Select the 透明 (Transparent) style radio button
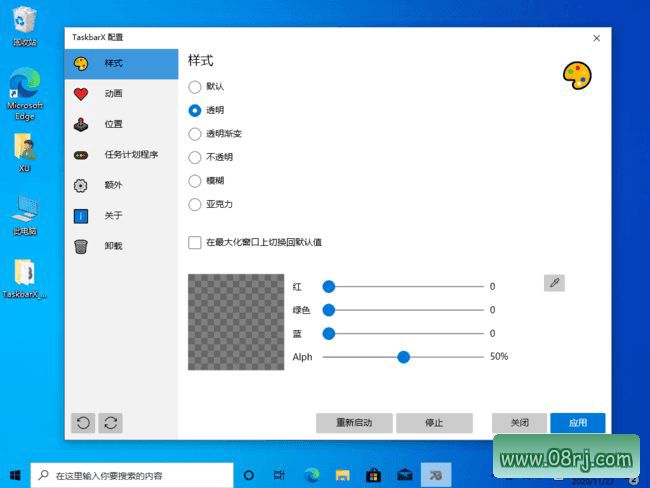Image resolution: width=650 pixels, height=488 pixels. tap(195, 110)
